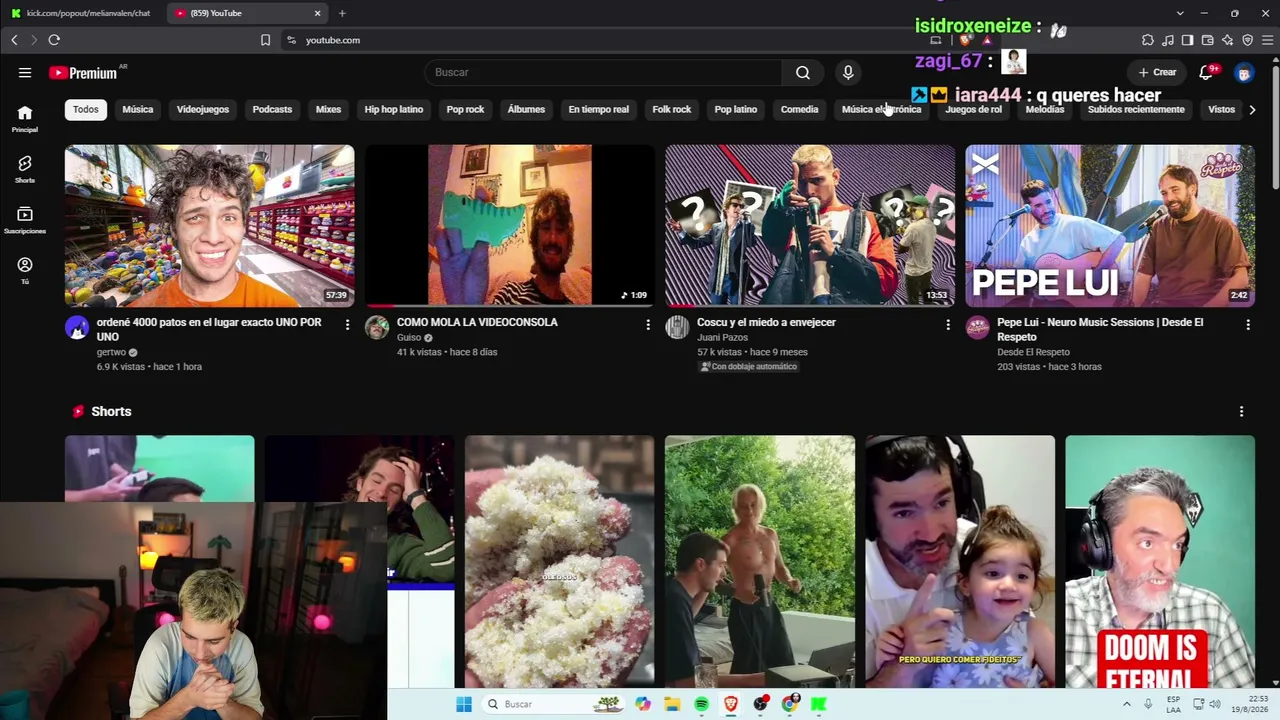Open the browser main menu
The height and width of the screenshot is (720, 1280).
click(1267, 40)
